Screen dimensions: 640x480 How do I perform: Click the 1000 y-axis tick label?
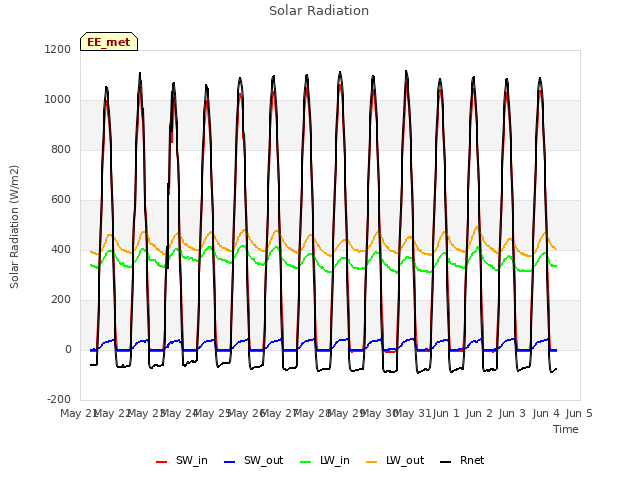(58, 100)
